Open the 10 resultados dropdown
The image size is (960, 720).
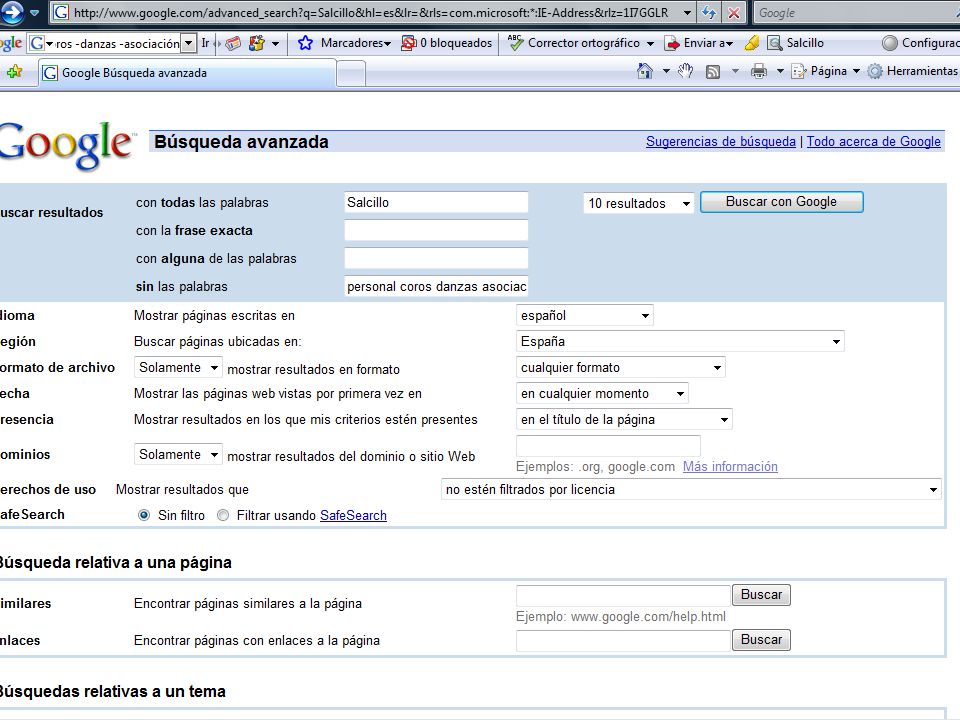[638, 203]
